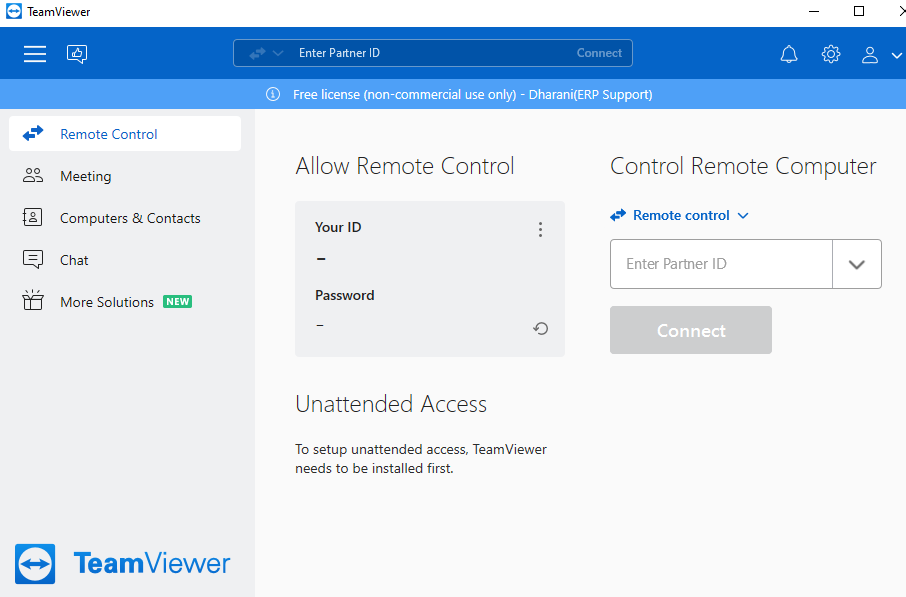Viewport: 906px width, 597px height.
Task: Open the hamburger menu
Action: tap(35, 54)
